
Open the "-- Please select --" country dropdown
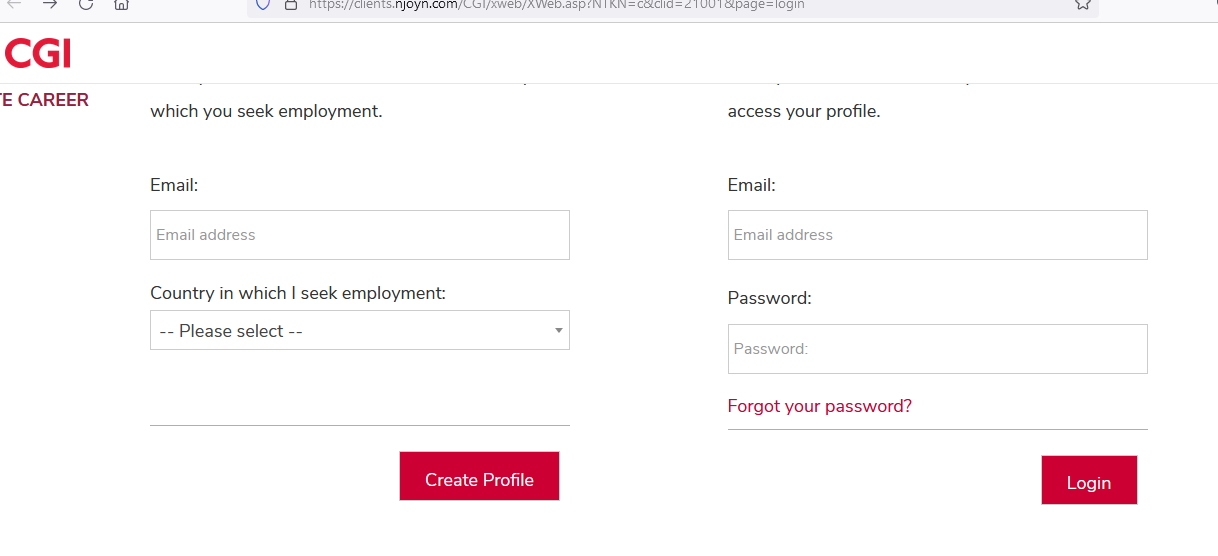coord(350,330)
